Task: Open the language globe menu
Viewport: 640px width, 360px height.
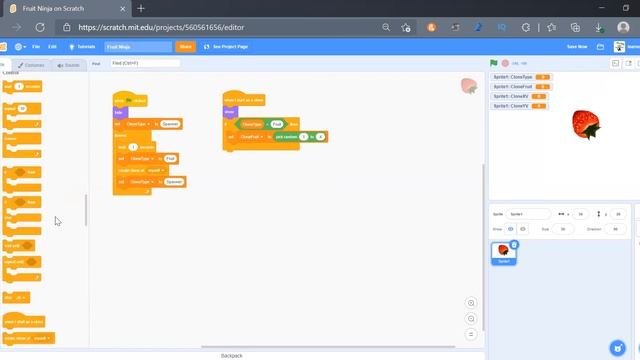Action: tap(20, 47)
